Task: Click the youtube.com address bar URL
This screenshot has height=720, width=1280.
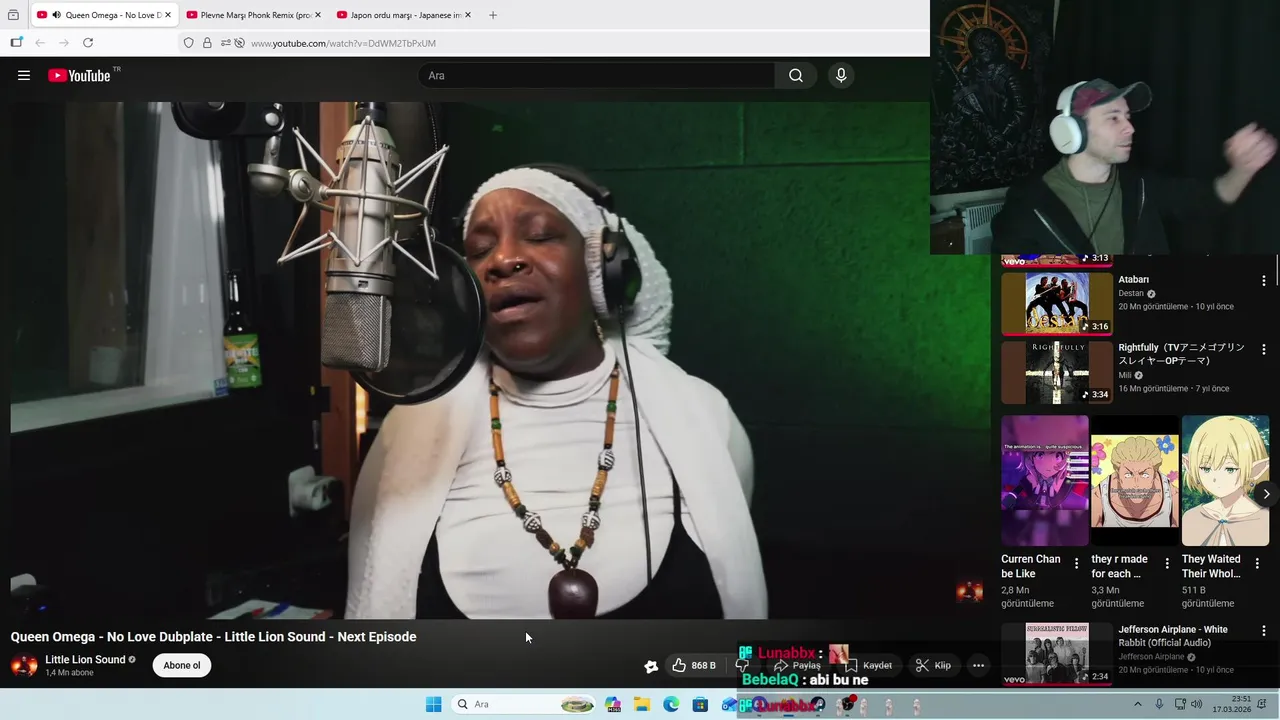Action: pyautogui.click(x=343, y=43)
